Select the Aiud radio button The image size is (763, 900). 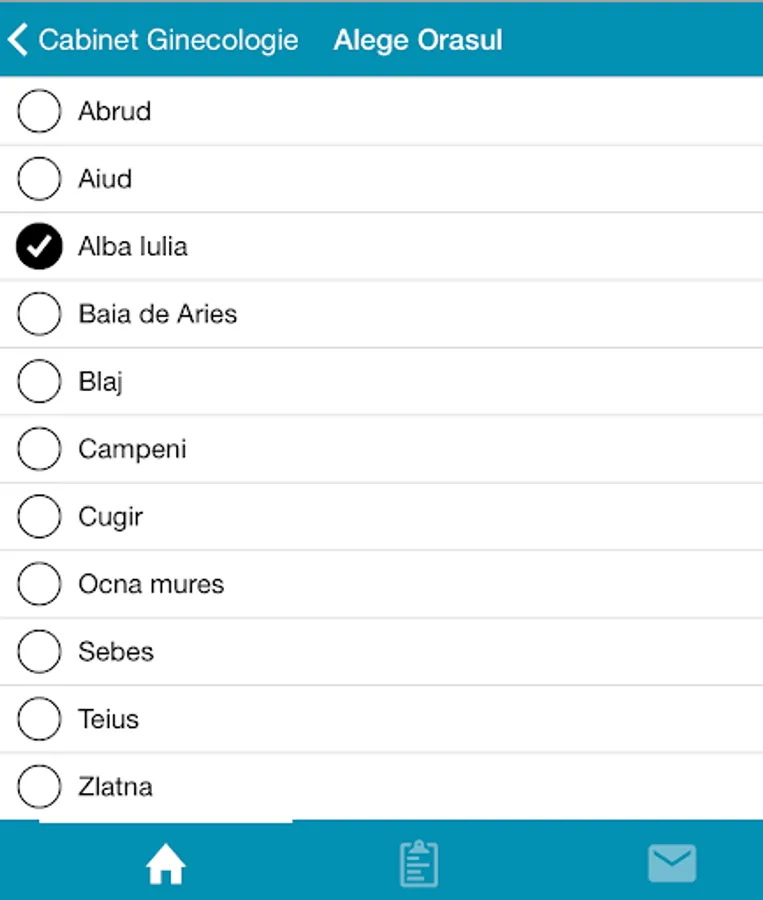click(39, 179)
